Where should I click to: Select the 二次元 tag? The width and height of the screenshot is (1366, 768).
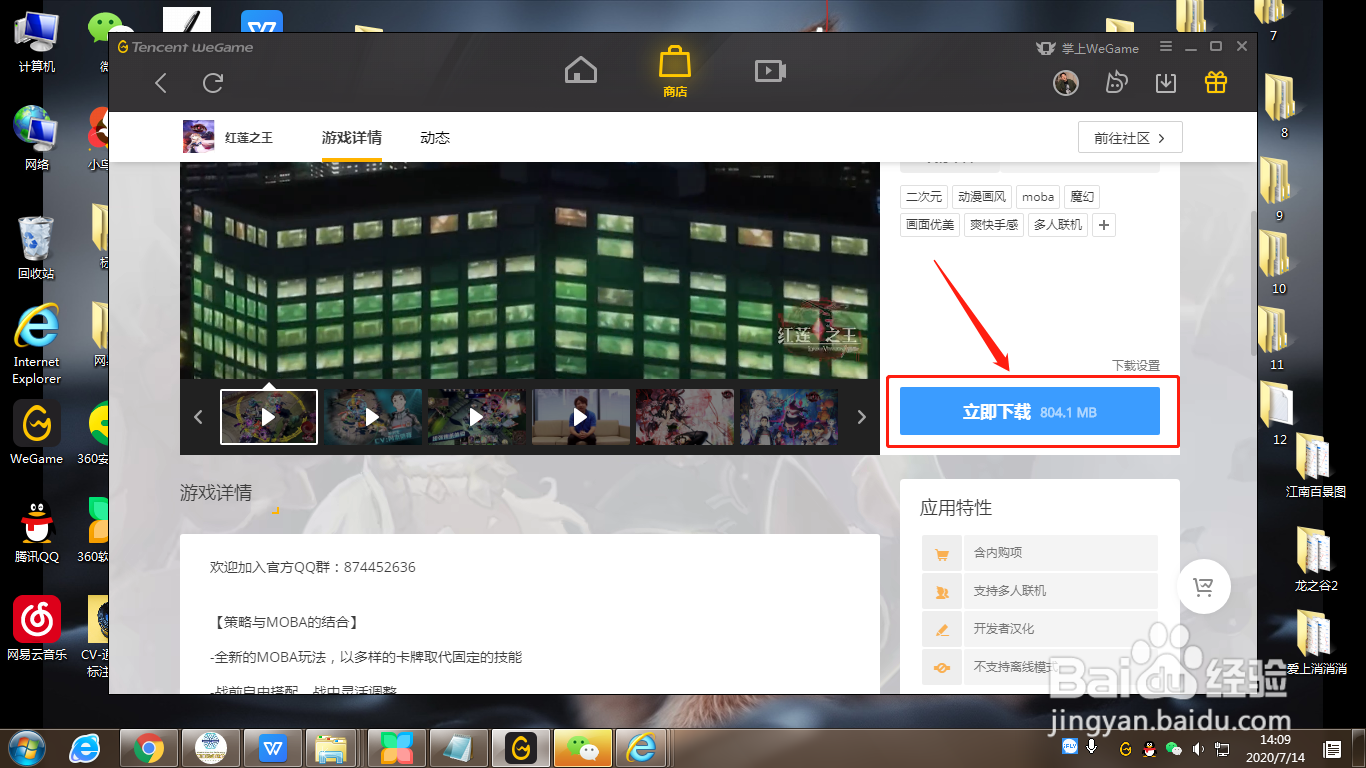924,197
